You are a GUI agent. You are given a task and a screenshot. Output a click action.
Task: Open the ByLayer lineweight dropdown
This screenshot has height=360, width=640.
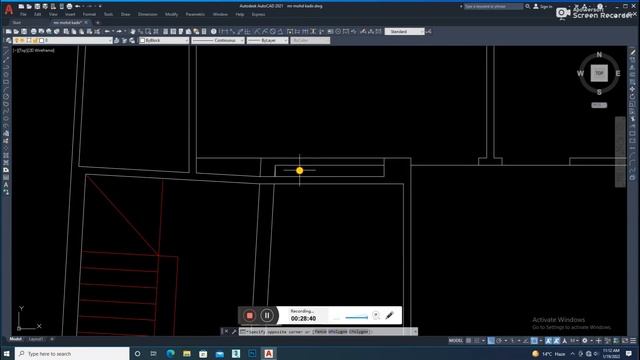tap(267, 40)
